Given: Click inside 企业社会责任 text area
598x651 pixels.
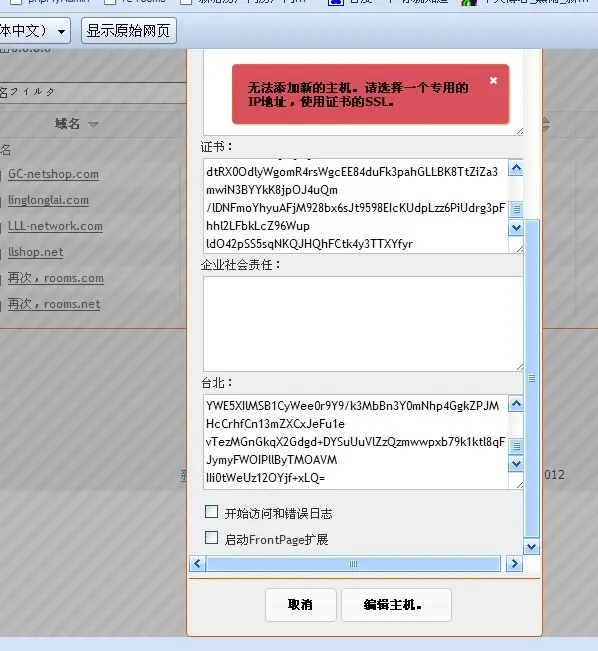Looking at the screenshot, I should click(363, 324).
